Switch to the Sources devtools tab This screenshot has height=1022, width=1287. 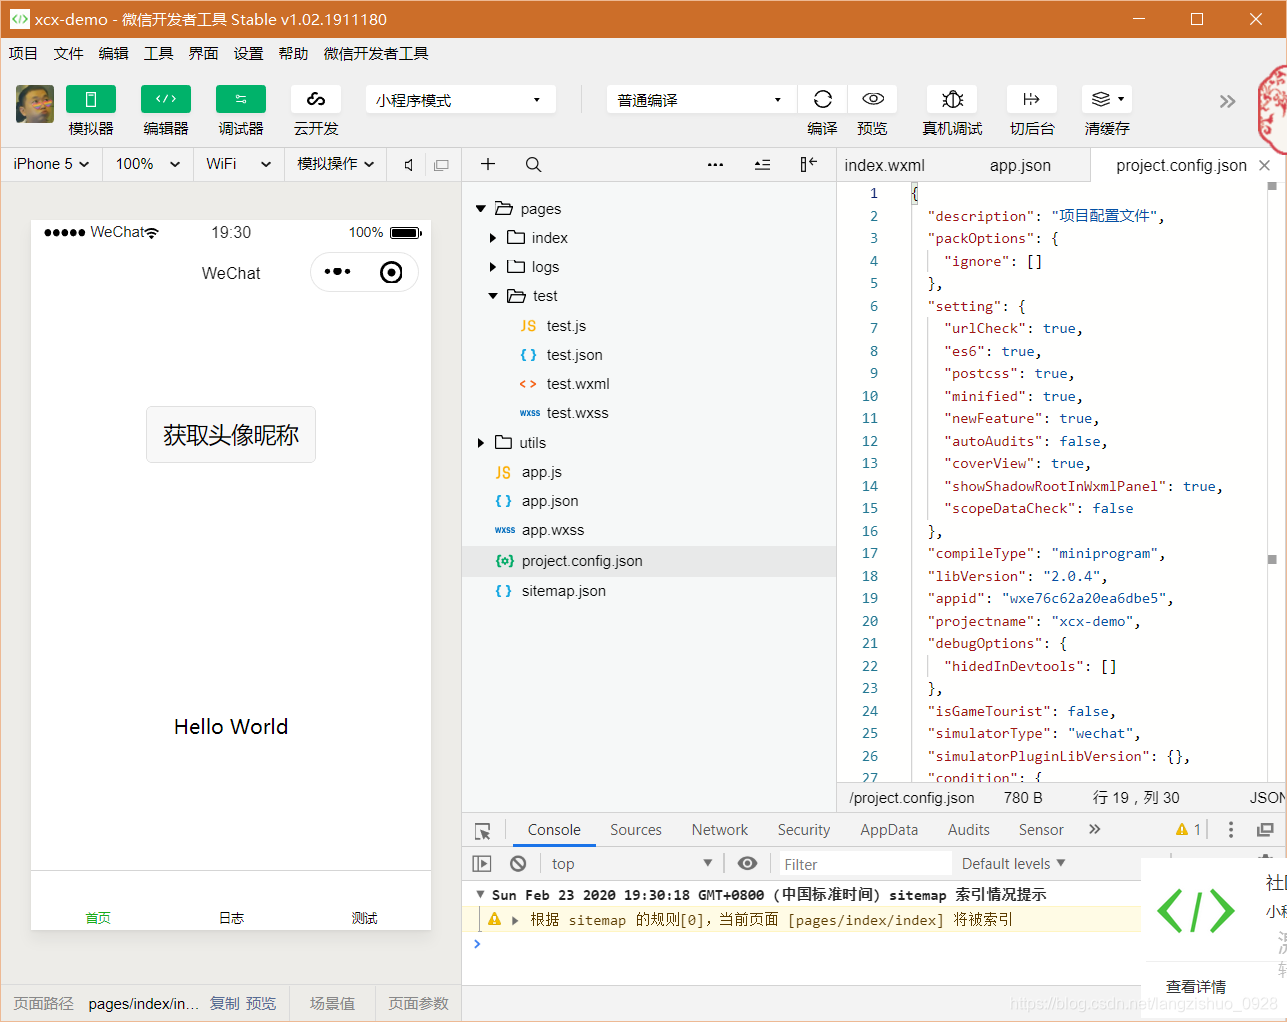point(636,830)
